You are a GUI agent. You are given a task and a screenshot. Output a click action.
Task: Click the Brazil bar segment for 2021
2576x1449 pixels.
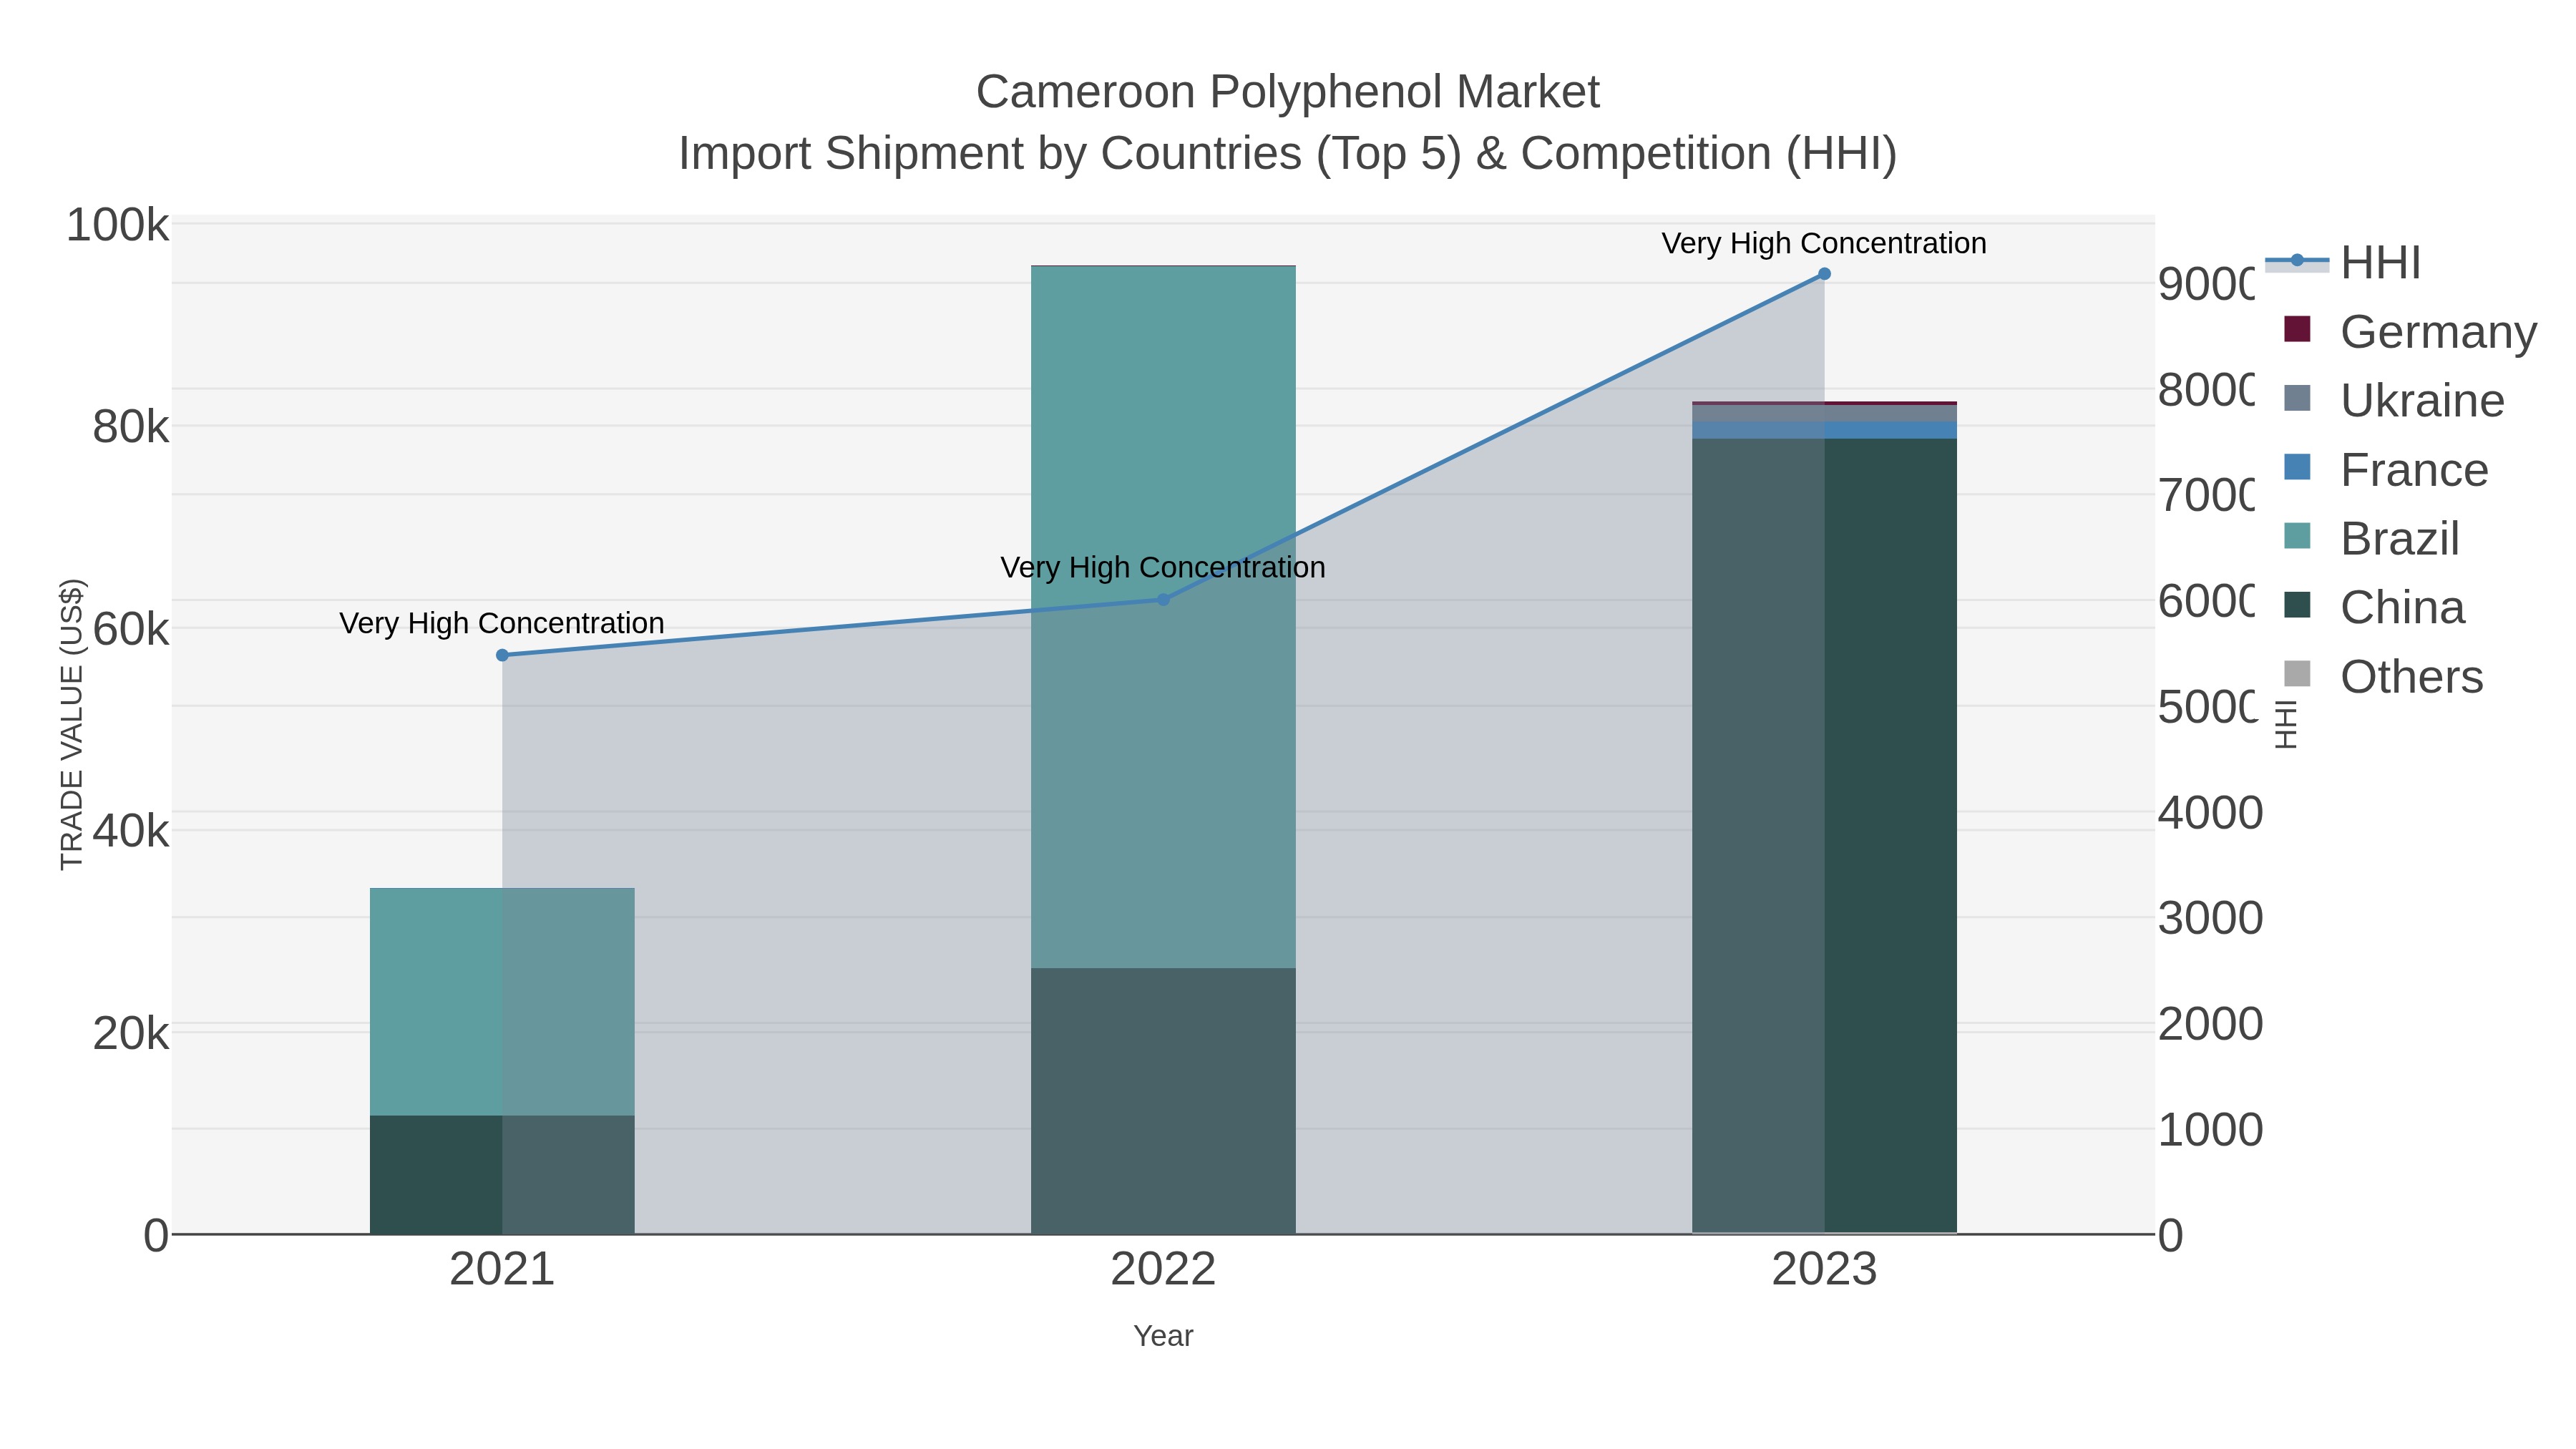(502, 1001)
